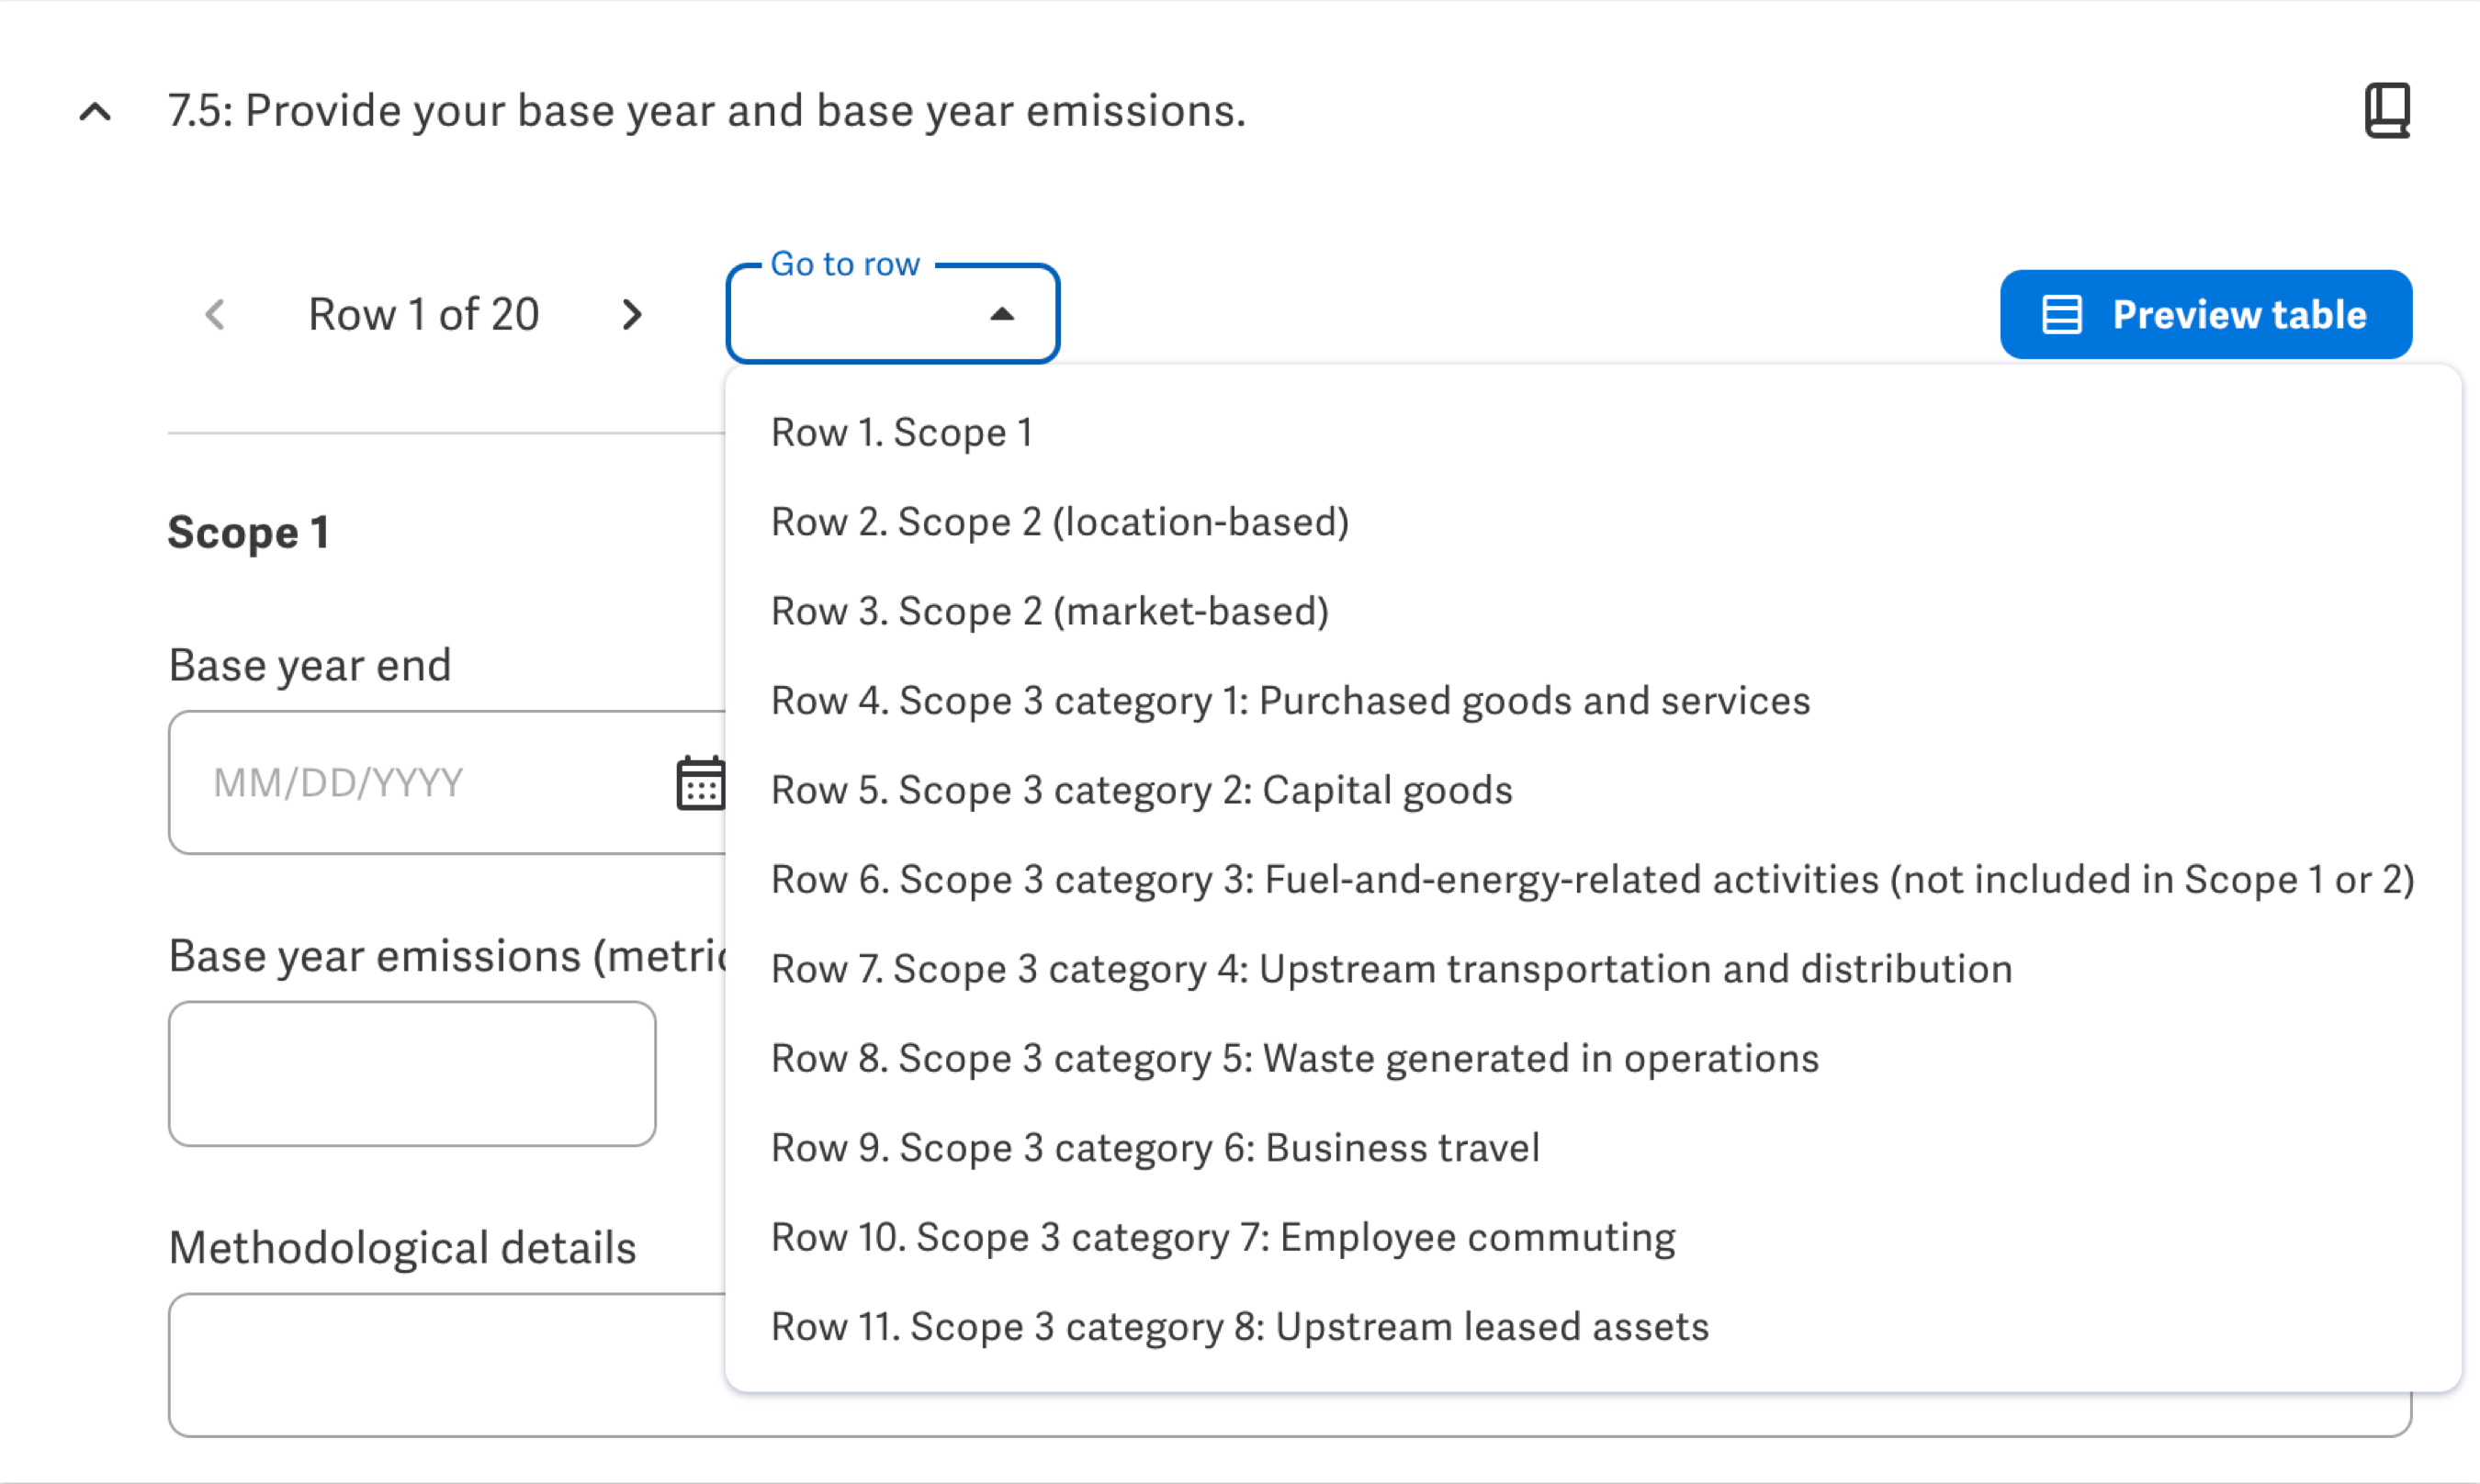Select Row 11 Upstream leased assets

point(1592,1326)
